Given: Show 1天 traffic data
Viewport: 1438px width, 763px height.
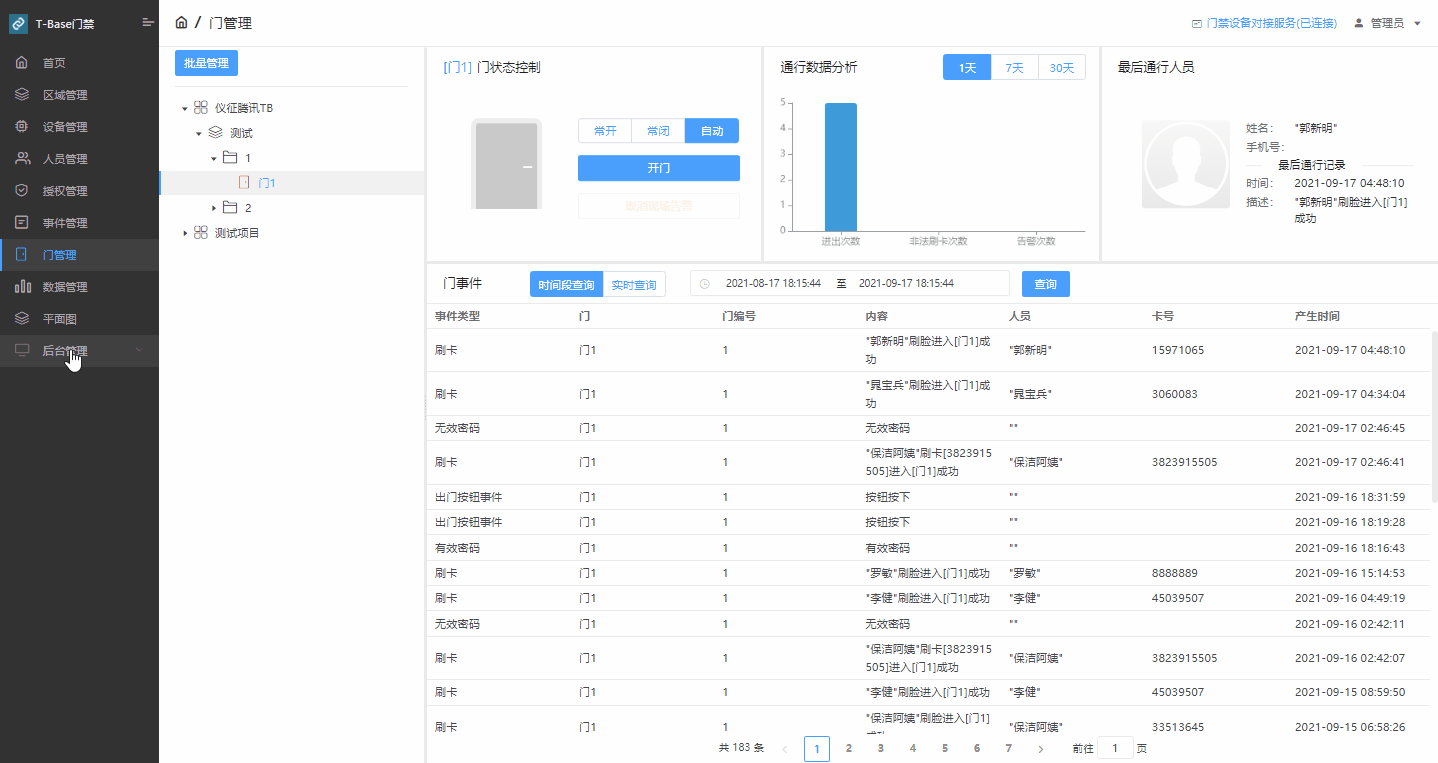Looking at the screenshot, I should 967,68.
